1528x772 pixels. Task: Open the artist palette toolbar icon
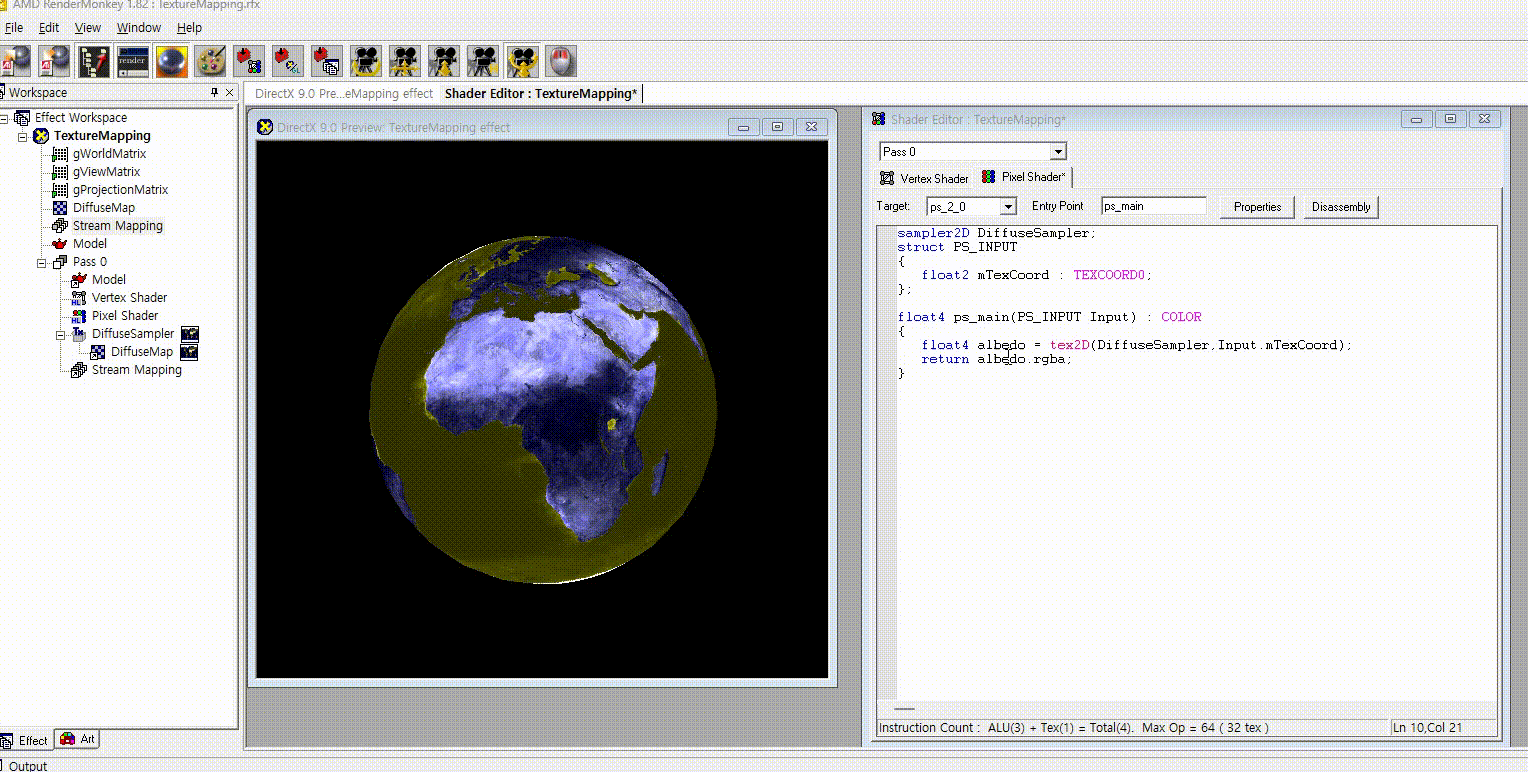[210, 61]
